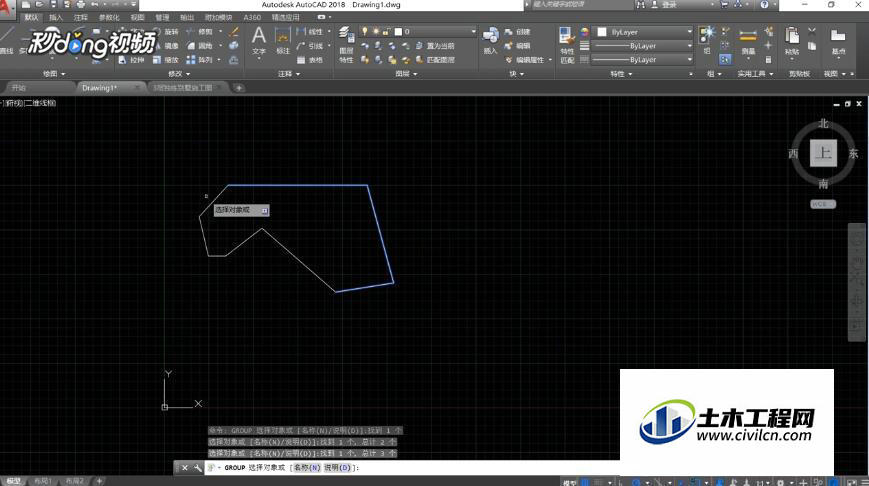Viewport: 869px width, 486px height.
Task: Open the ByLayer color dropdown
Action: [643, 32]
